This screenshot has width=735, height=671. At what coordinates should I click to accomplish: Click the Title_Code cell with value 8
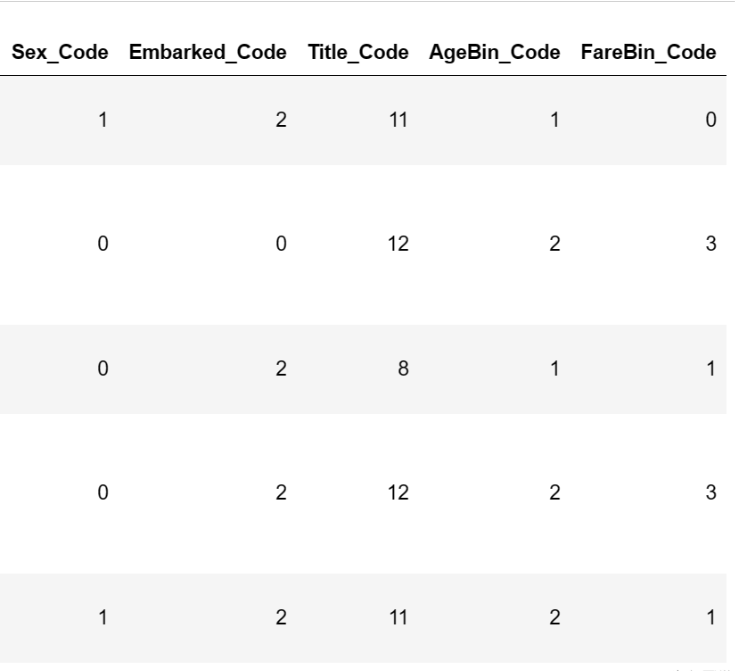tap(402, 369)
